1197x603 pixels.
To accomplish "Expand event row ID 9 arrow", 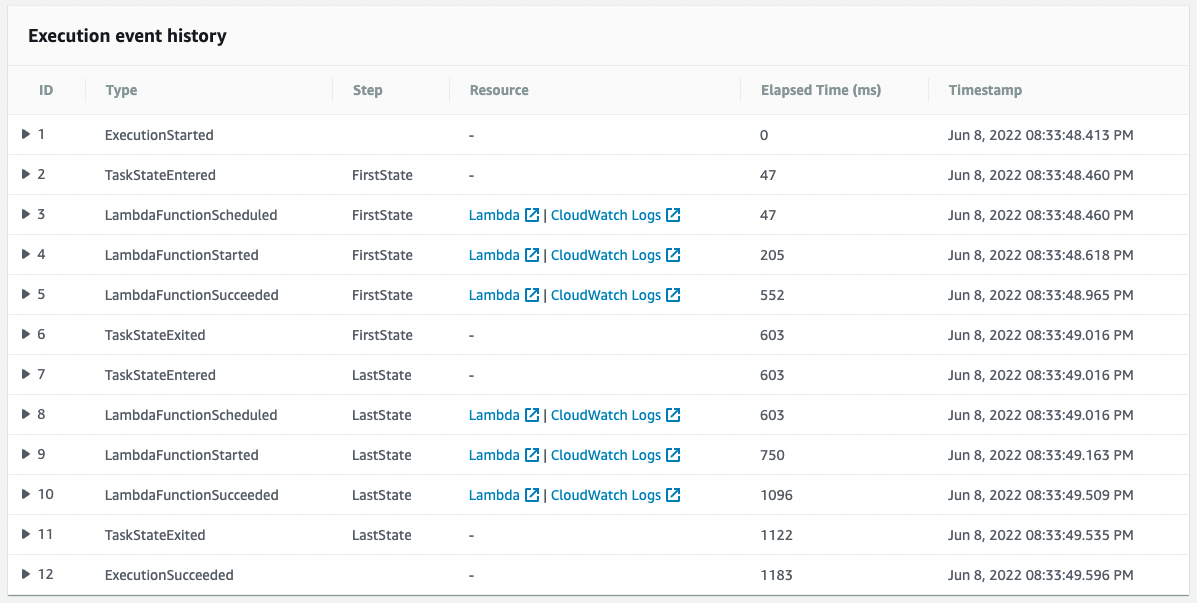I will (x=26, y=454).
